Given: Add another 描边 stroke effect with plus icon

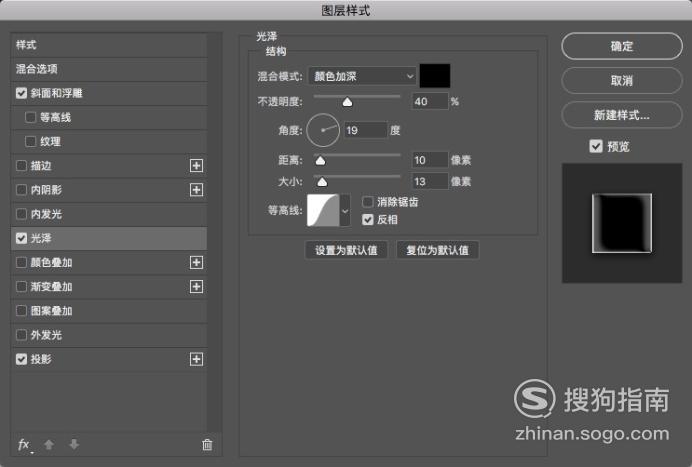Looking at the screenshot, I should tap(196, 166).
